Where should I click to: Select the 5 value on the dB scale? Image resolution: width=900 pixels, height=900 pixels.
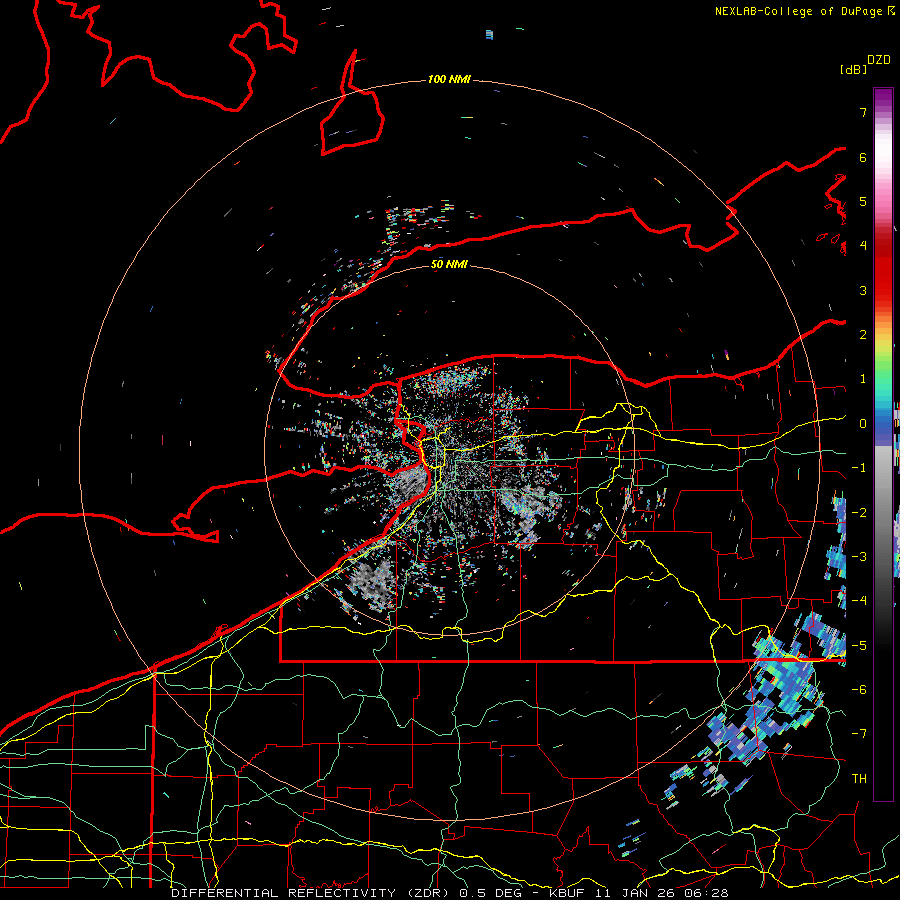pos(863,201)
